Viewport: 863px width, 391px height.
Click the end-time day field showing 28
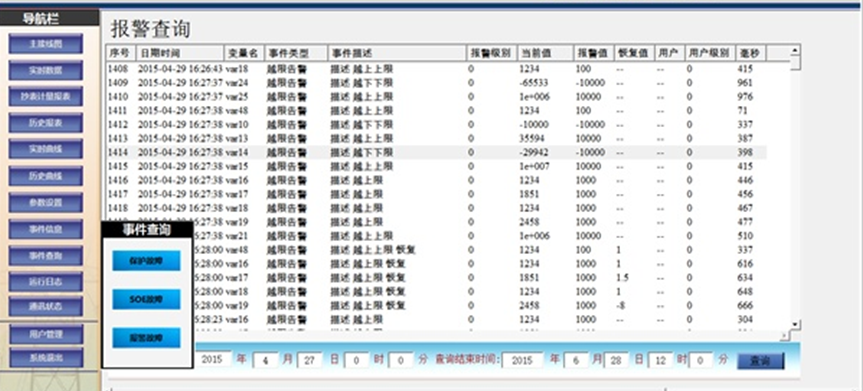click(x=616, y=361)
